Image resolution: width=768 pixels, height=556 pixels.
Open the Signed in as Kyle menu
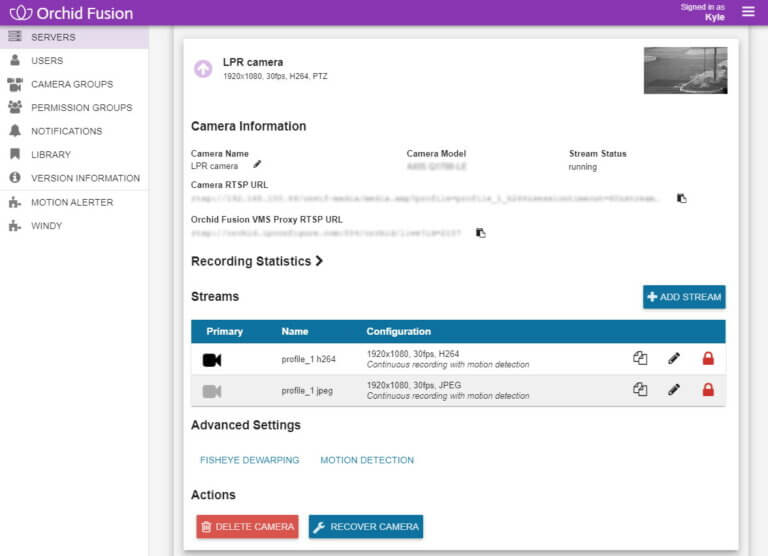pos(702,12)
